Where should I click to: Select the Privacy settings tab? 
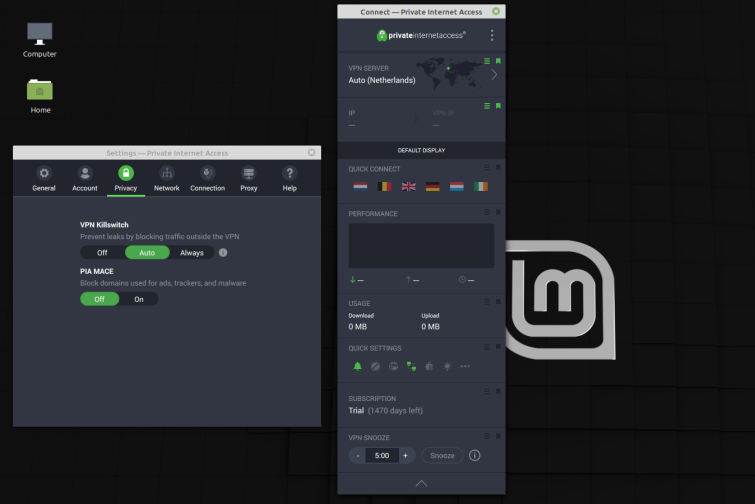[126, 179]
